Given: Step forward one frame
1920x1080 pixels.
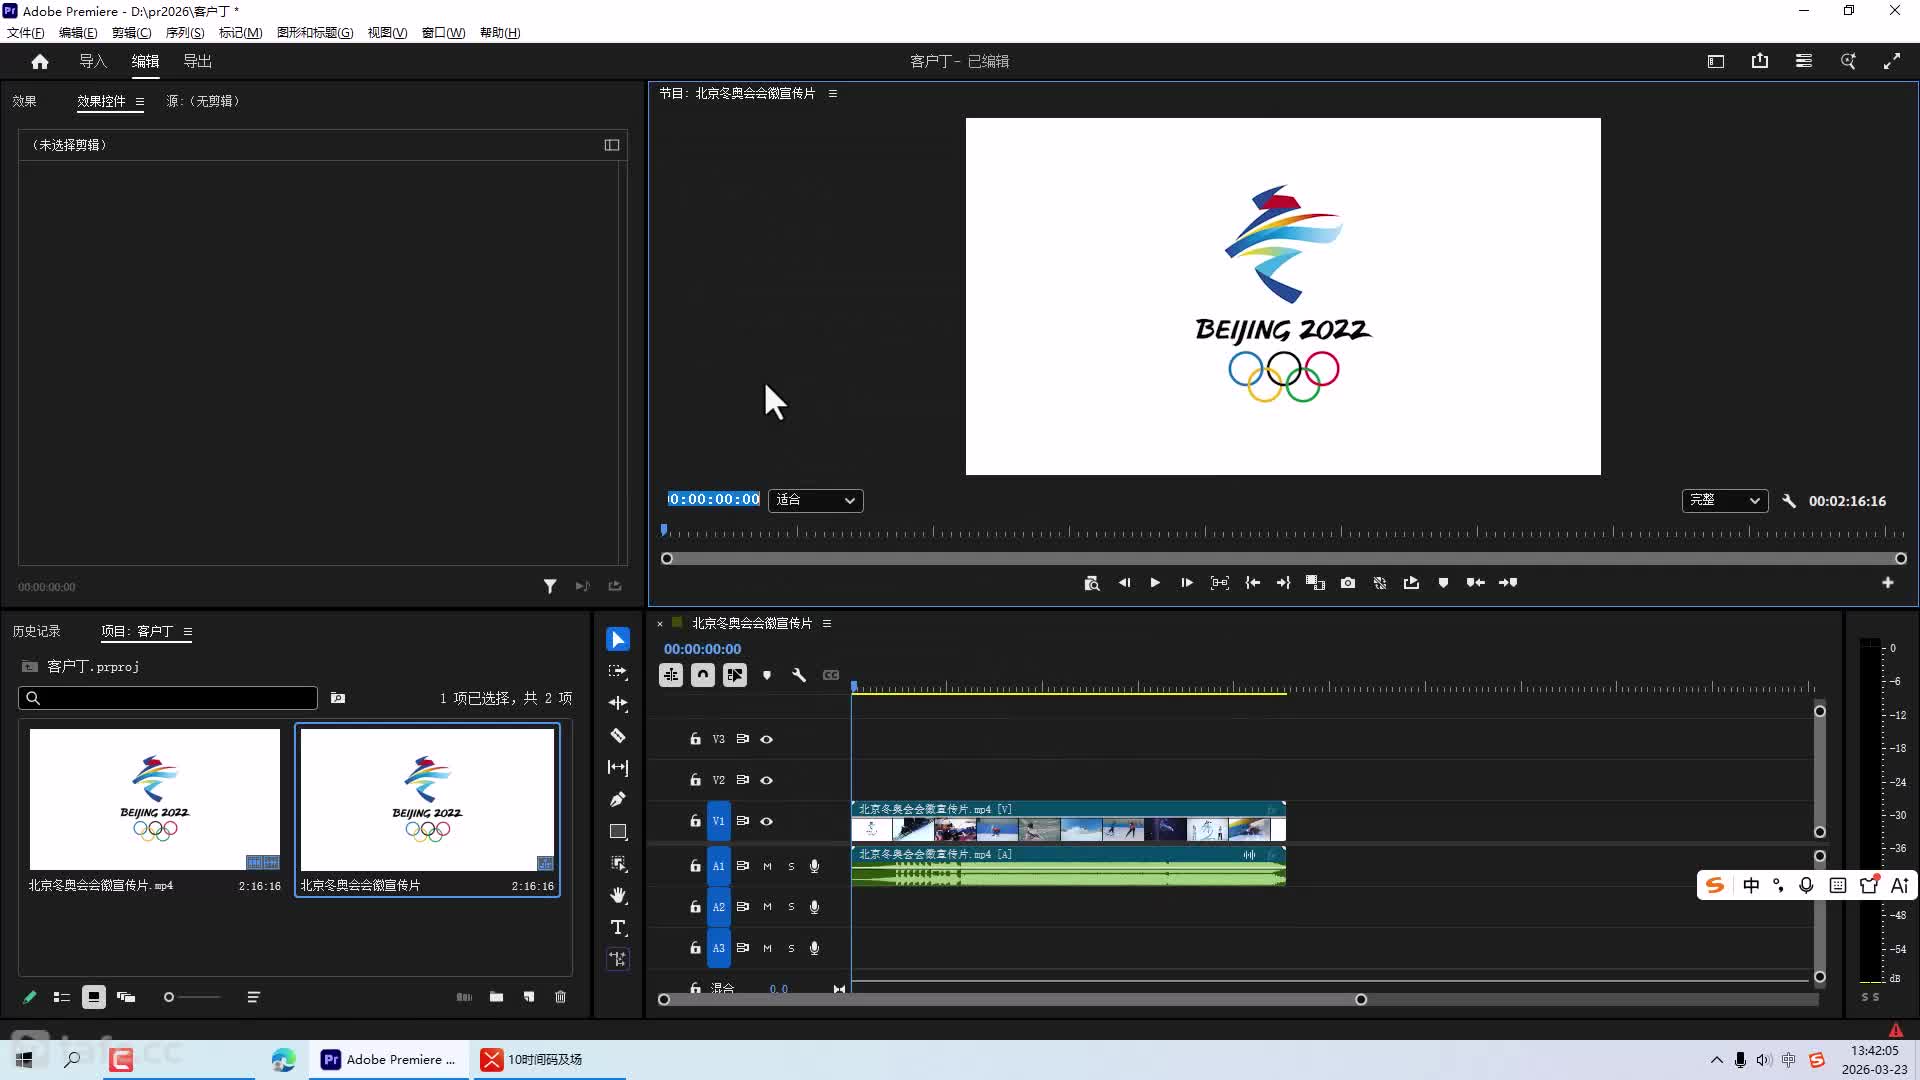Looking at the screenshot, I should click(x=1187, y=583).
